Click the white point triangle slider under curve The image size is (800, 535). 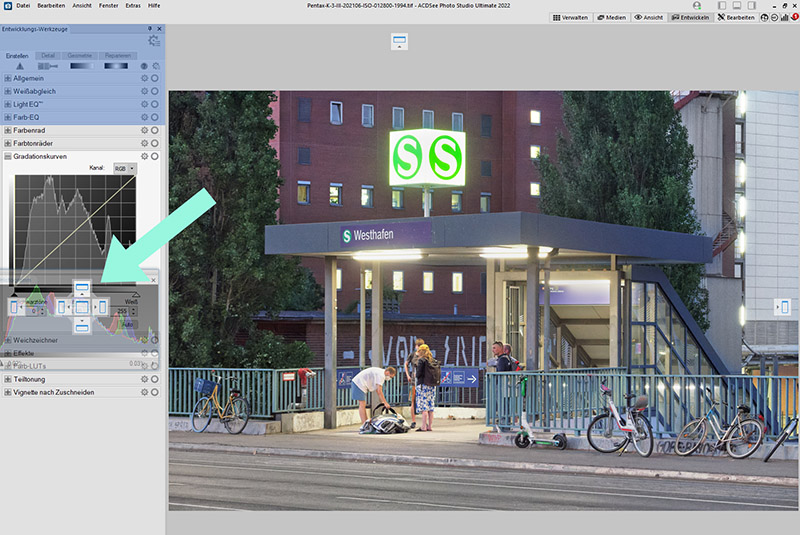coord(136,295)
